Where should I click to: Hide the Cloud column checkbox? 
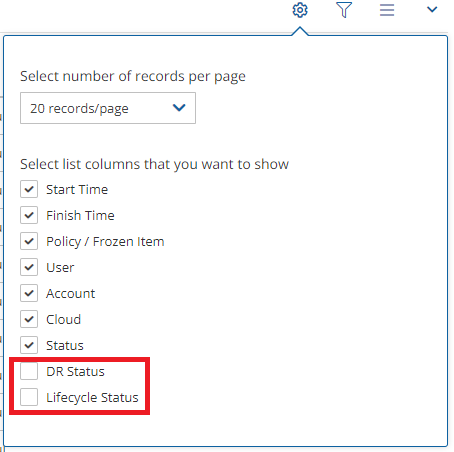pyautogui.click(x=29, y=319)
